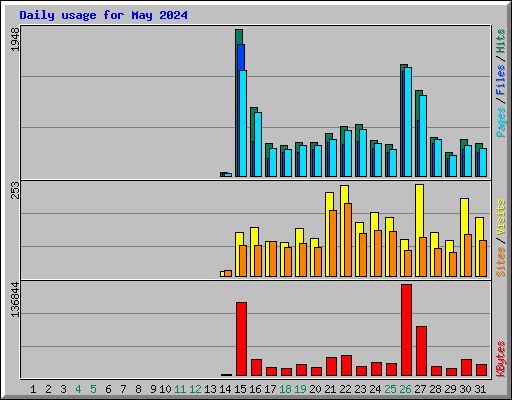The width and height of the screenshot is (512, 400).
Task: Click the cyan 'Pages' legend label
Action: (501, 122)
